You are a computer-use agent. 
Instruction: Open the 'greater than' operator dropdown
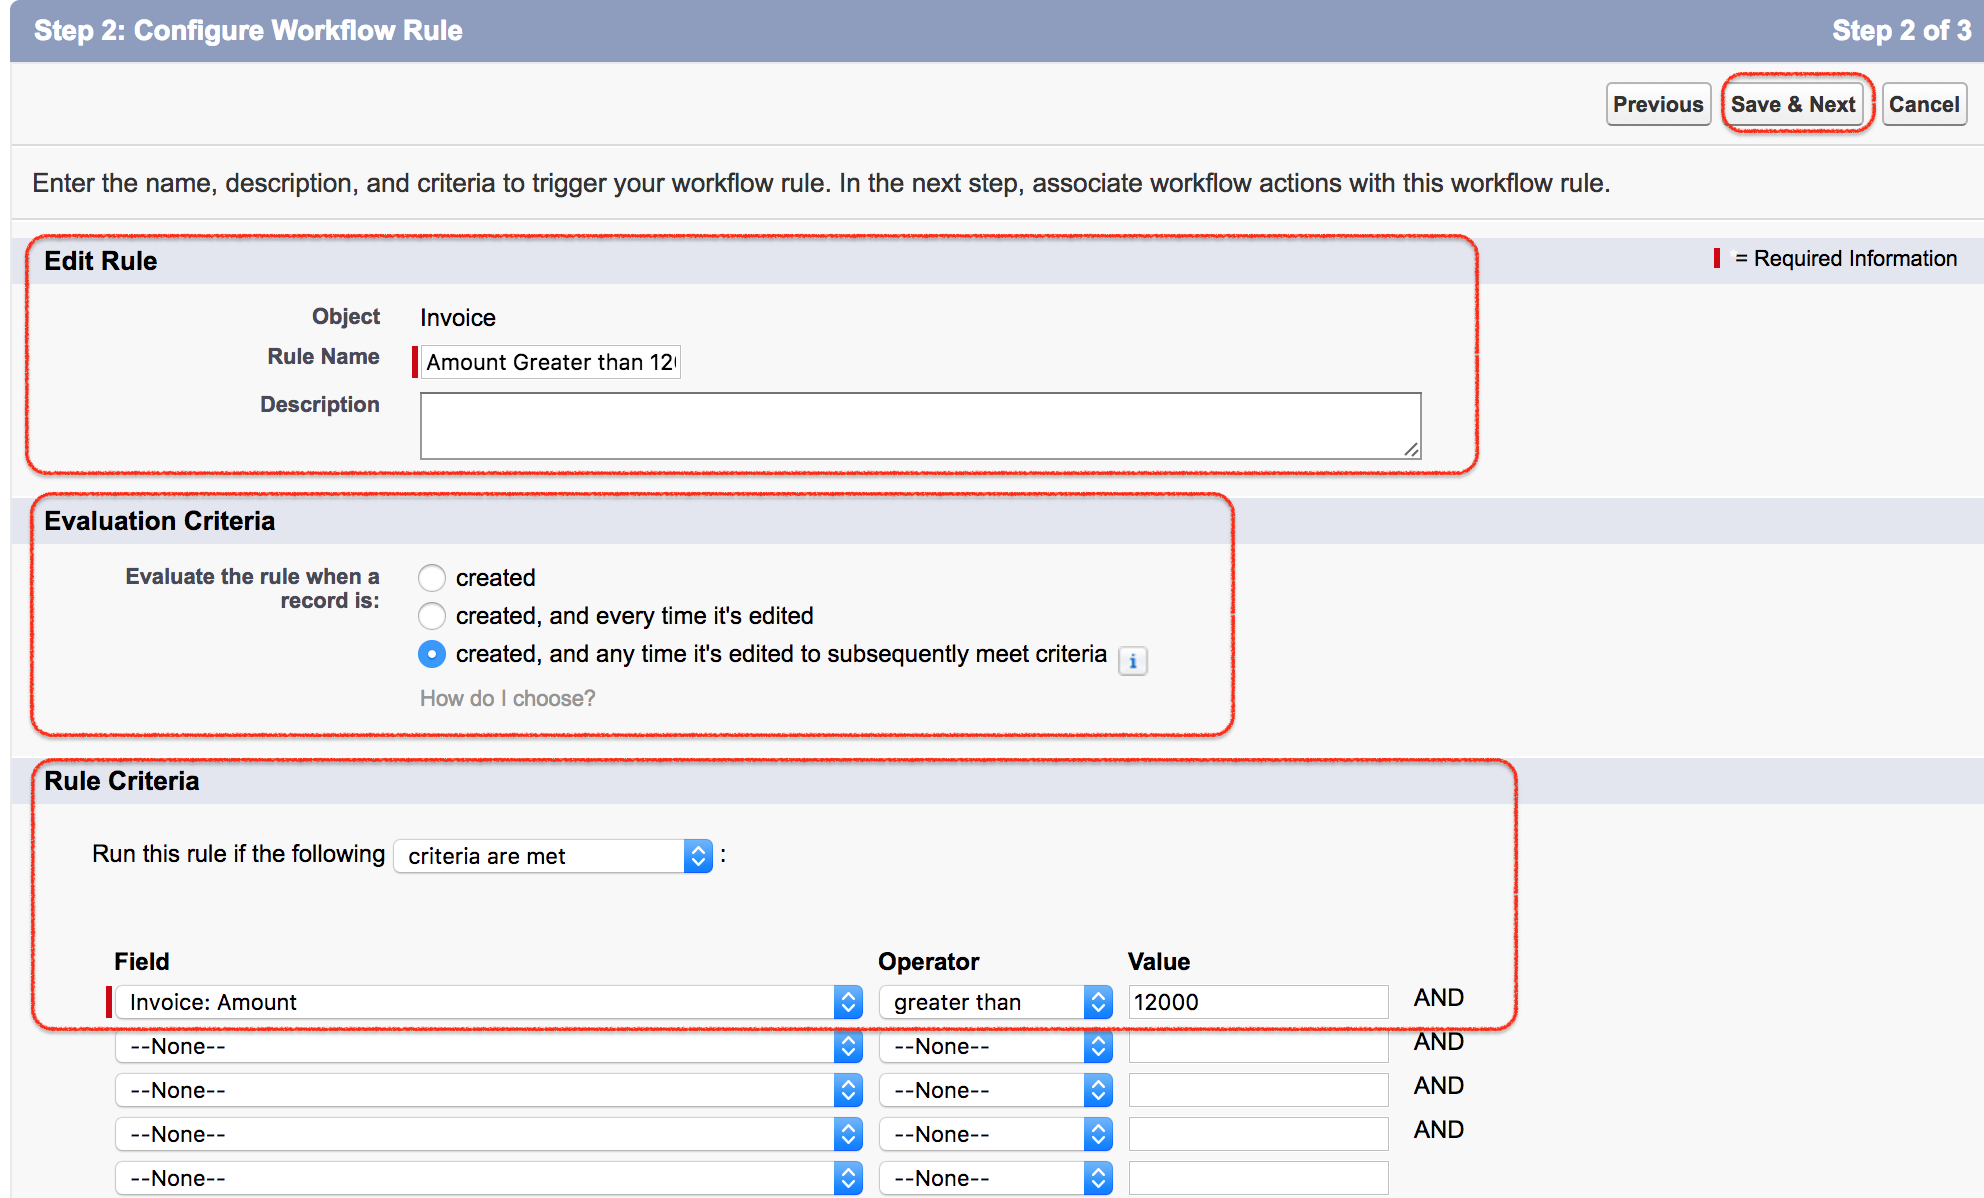tap(996, 1002)
